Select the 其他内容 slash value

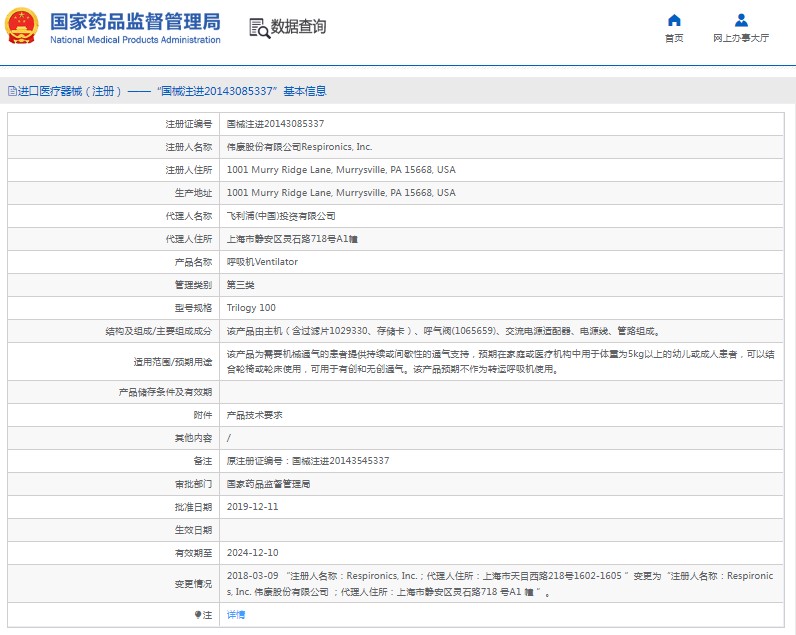tap(228, 438)
